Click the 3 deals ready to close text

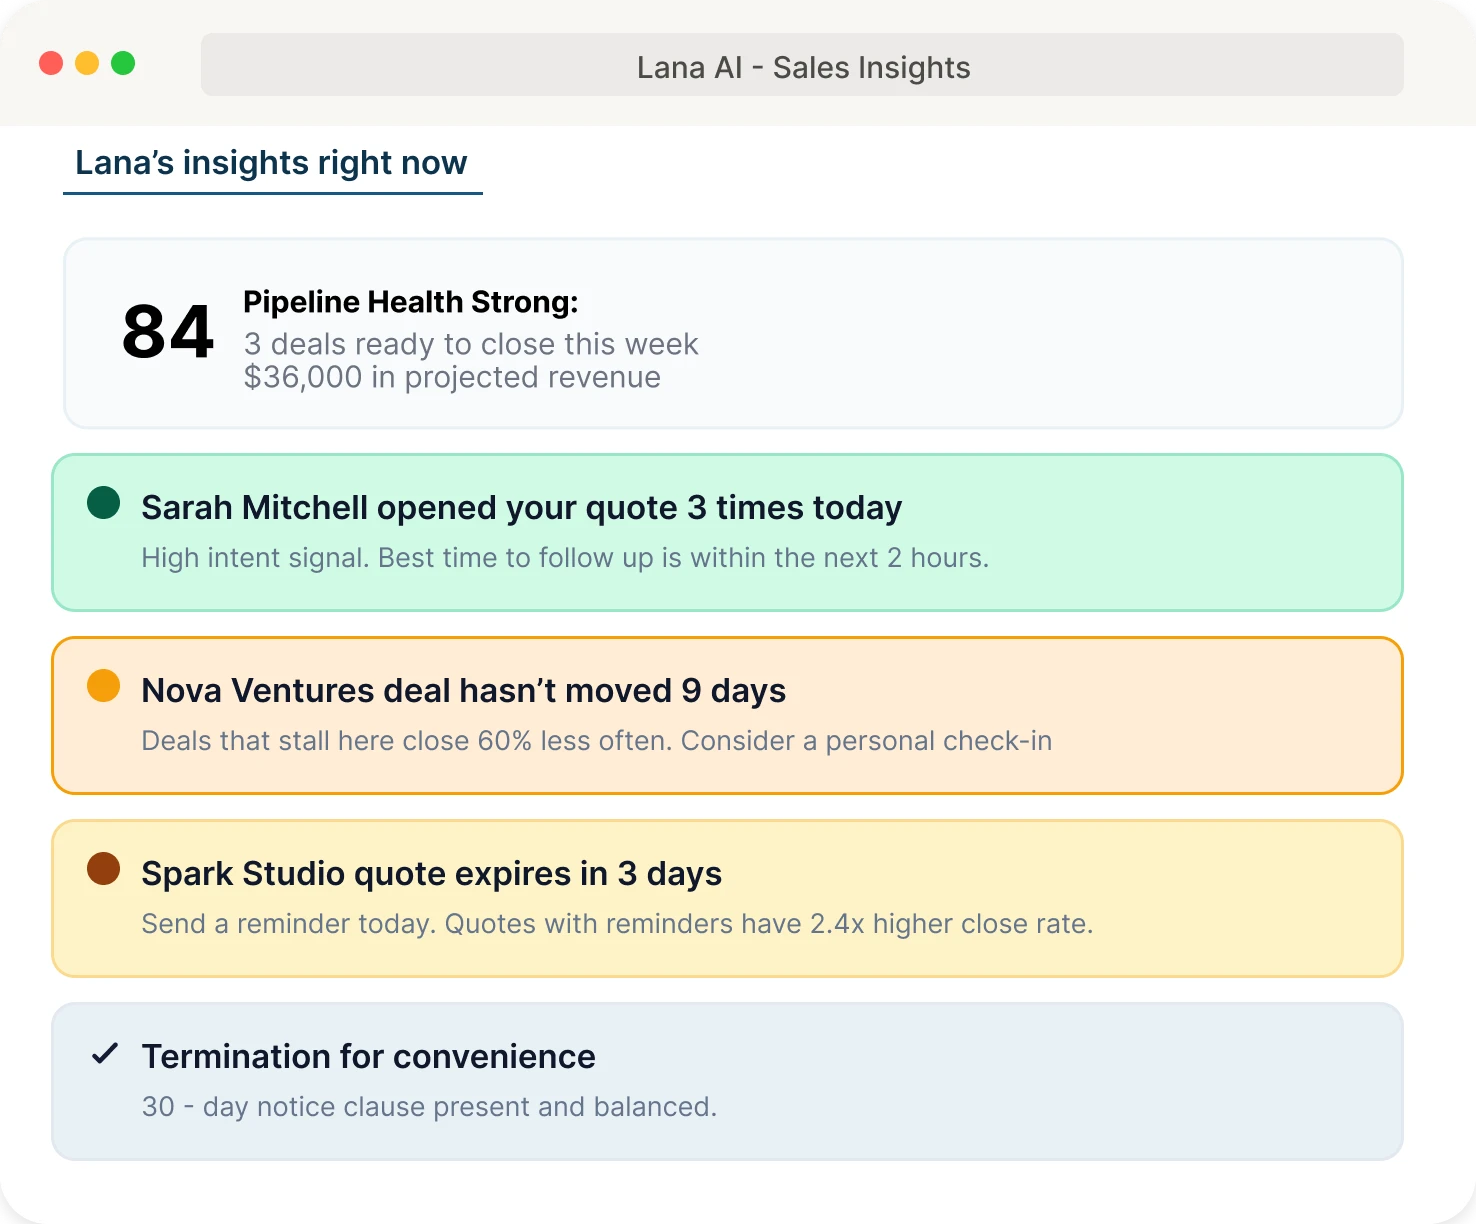(x=470, y=344)
